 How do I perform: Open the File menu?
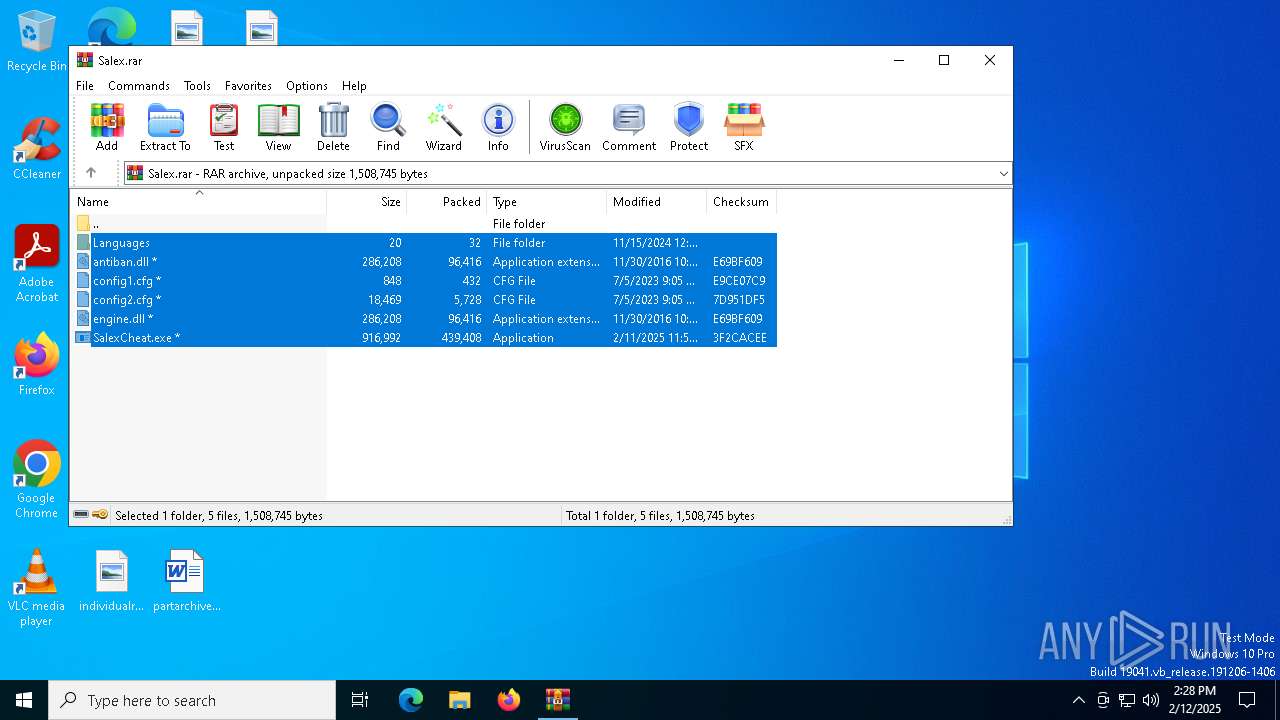[x=85, y=86]
